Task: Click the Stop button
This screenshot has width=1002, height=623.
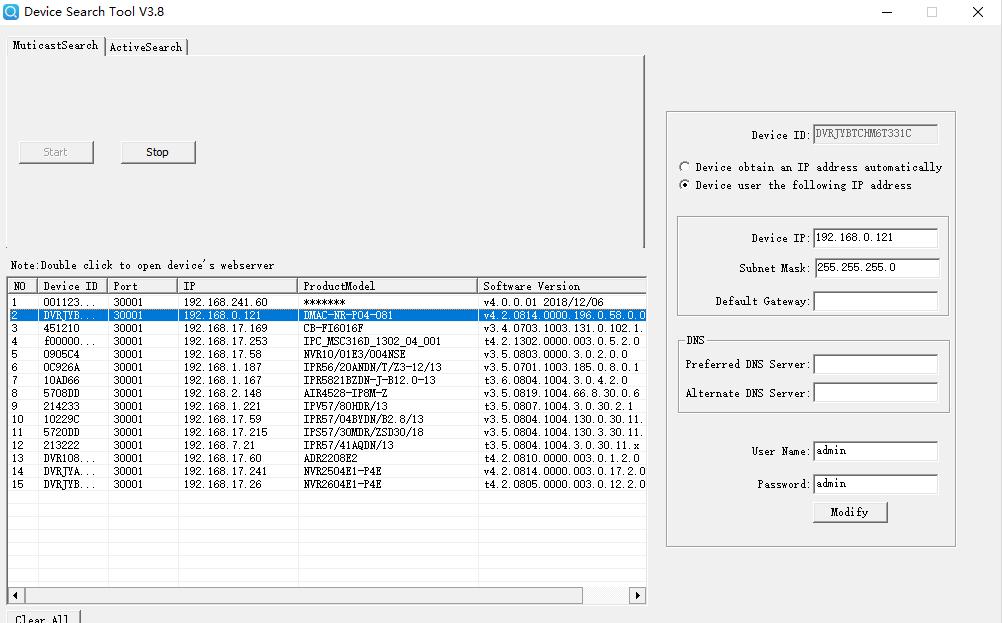Action: [158, 152]
